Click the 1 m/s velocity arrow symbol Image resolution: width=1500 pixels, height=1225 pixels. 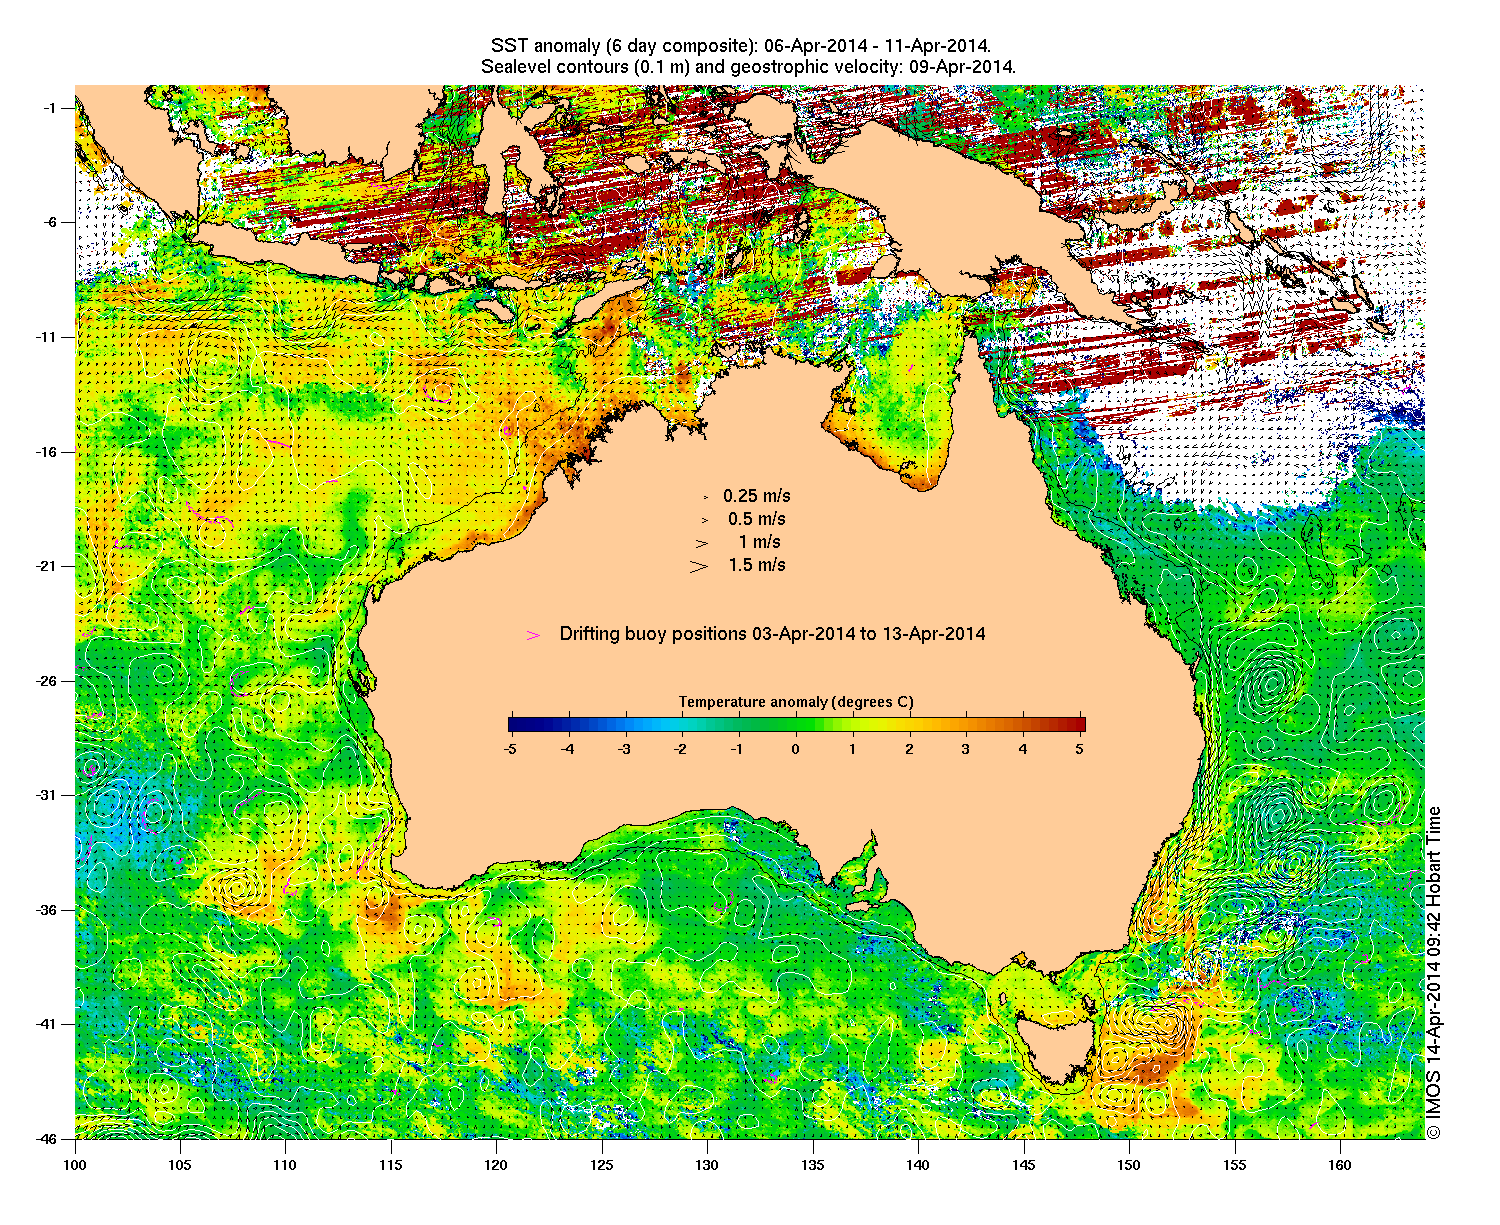coord(703,543)
